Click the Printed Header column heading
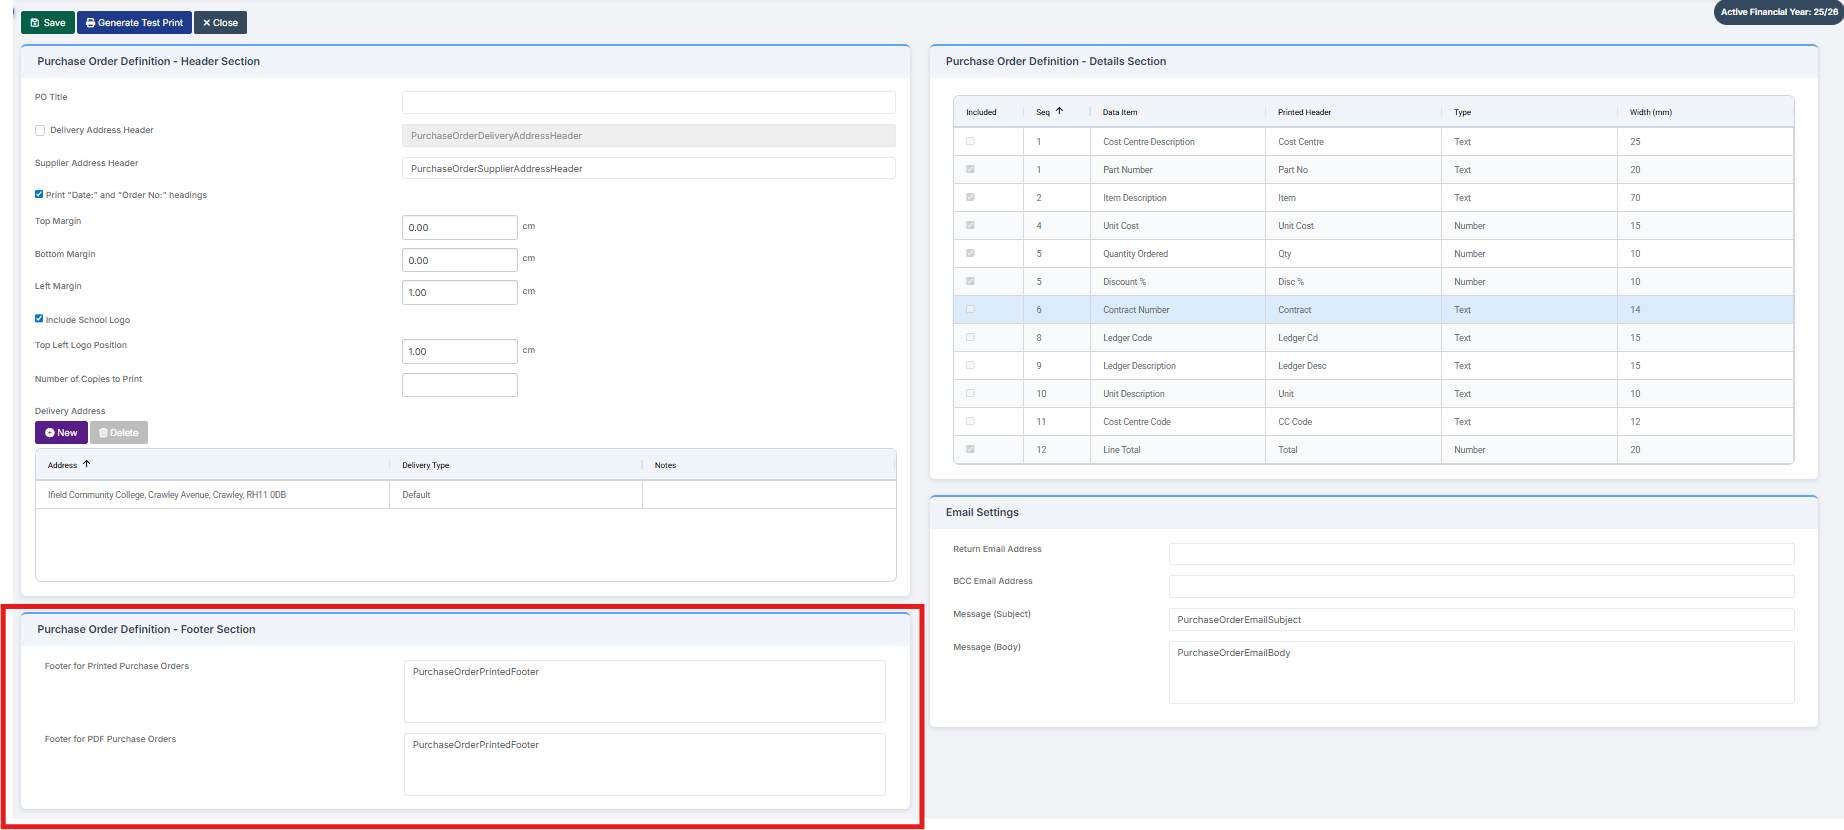This screenshot has height=830, width=1844. pyautogui.click(x=1304, y=112)
